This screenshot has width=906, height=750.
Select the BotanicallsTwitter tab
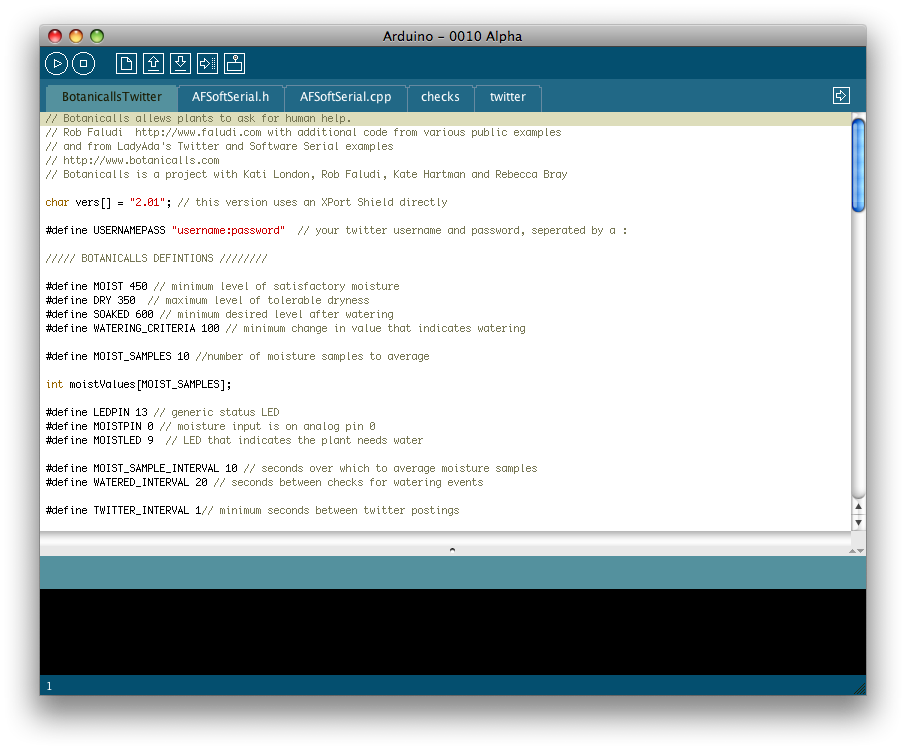click(111, 97)
